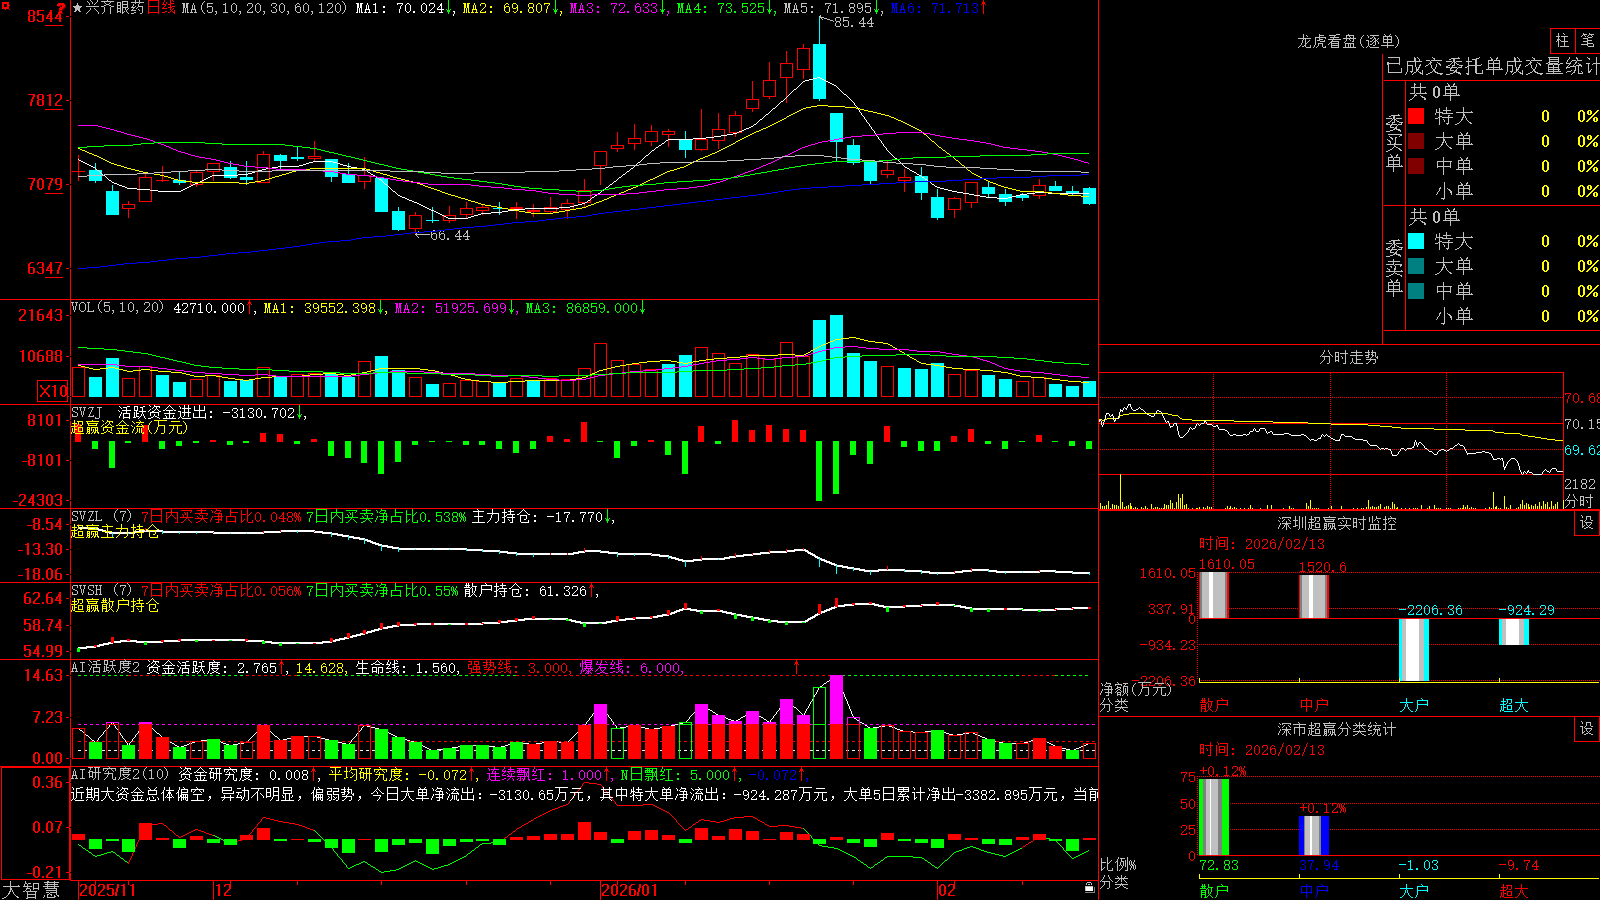Screen dimensions: 1600x900
Task: Click the X10 volume scale marker
Action: pos(53,391)
